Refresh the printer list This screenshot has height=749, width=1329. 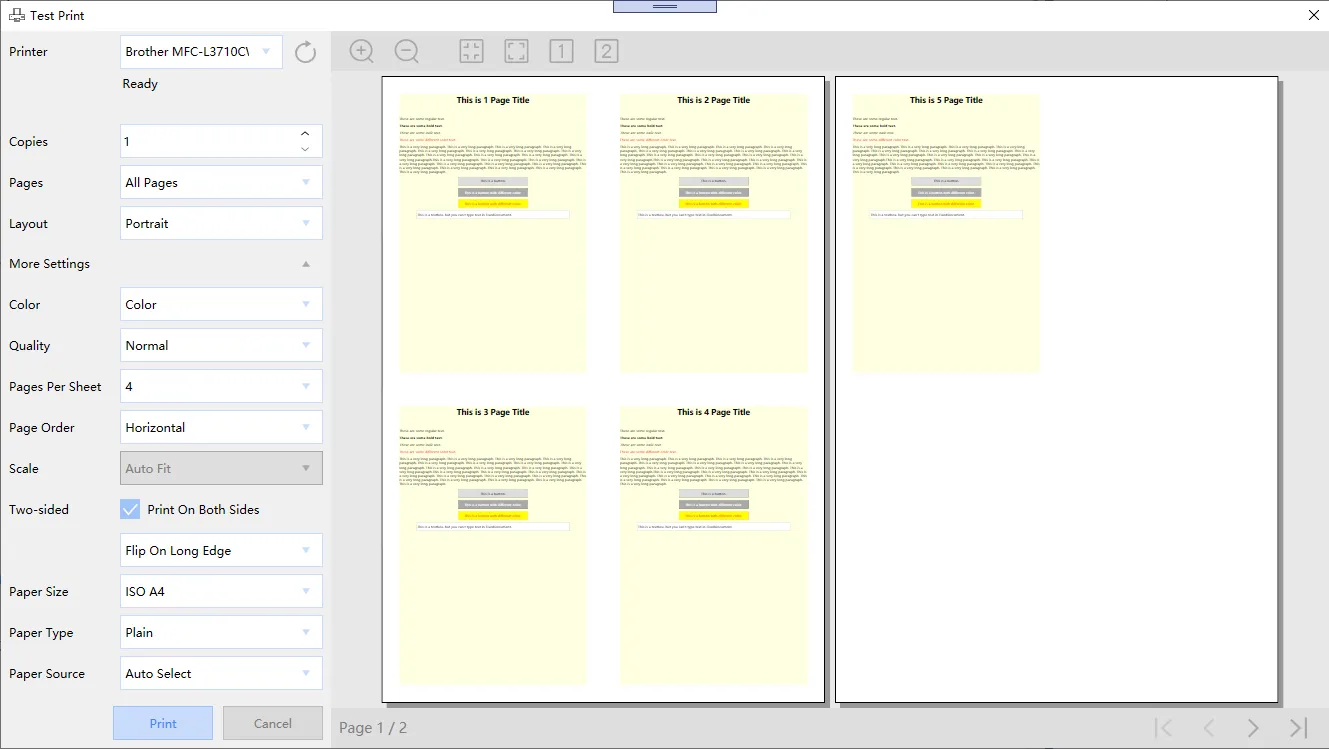[306, 52]
